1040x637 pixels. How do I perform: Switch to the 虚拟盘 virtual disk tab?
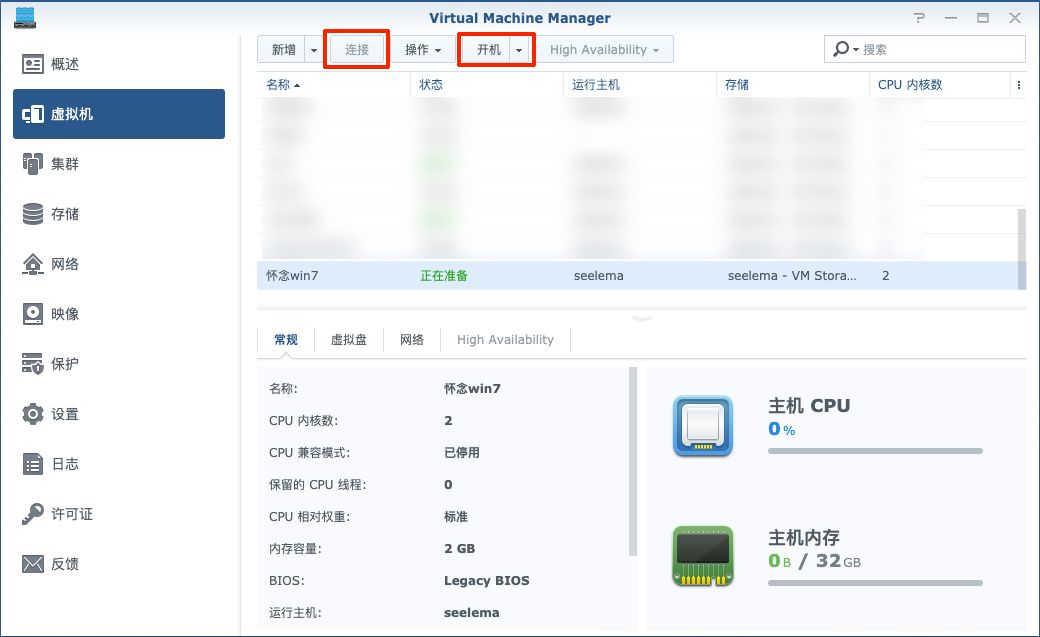pyautogui.click(x=349, y=340)
